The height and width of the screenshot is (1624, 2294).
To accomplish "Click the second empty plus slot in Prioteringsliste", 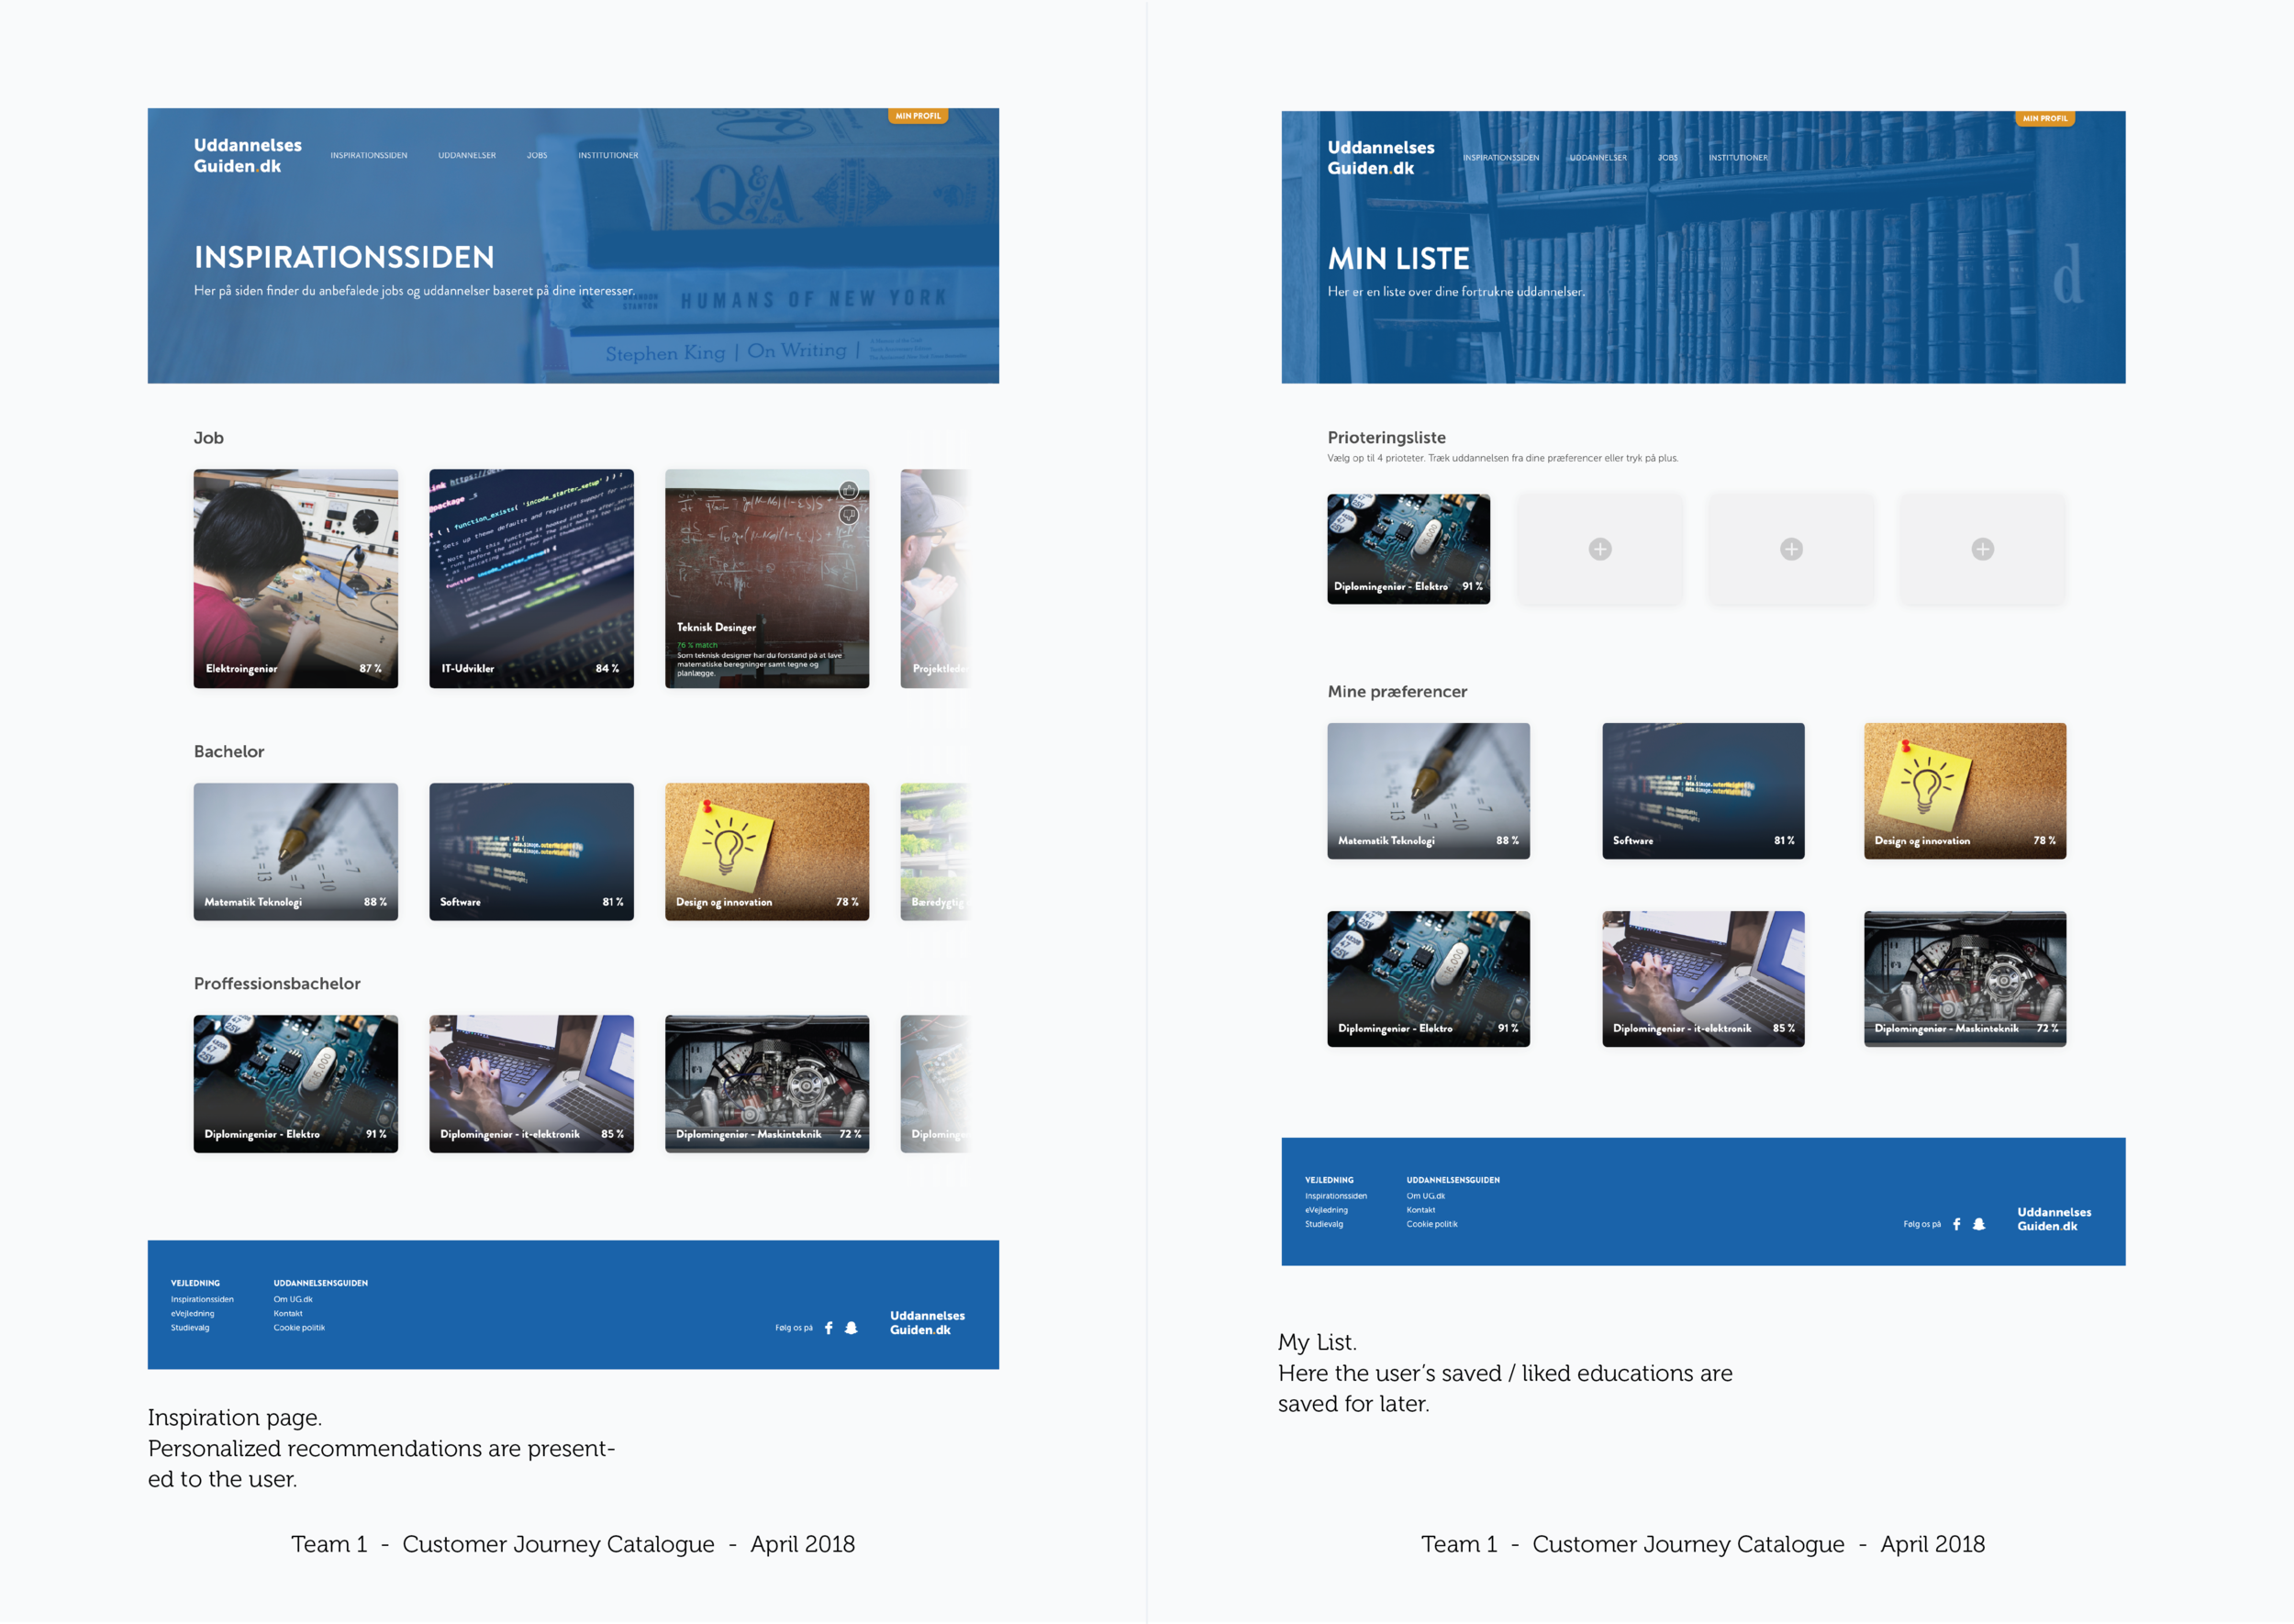I will 1791,549.
